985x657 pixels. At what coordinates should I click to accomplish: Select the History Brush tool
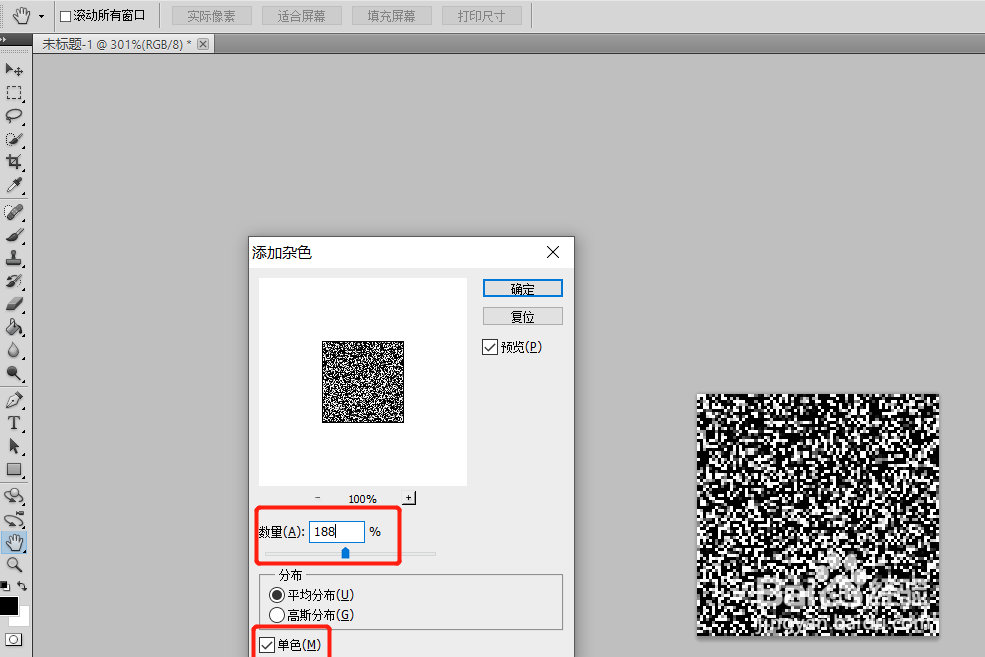click(x=14, y=281)
